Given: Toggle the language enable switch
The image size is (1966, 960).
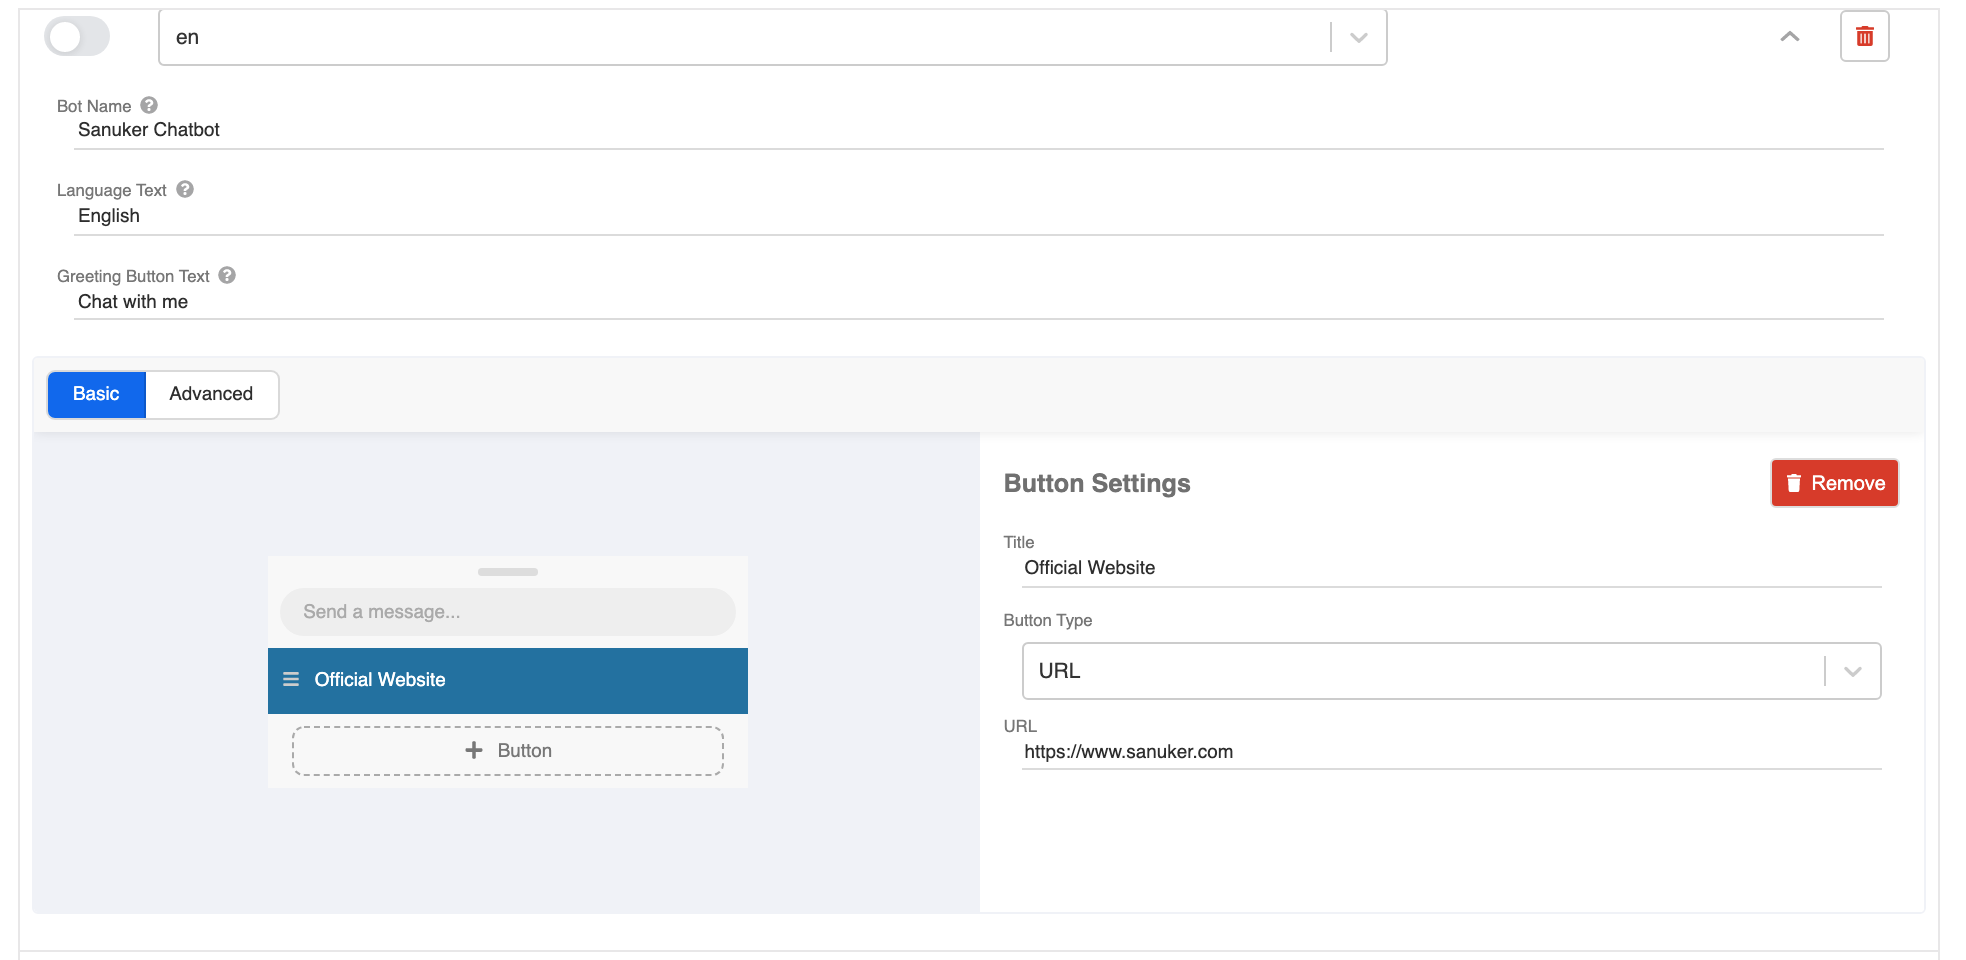Looking at the screenshot, I should coord(77,37).
